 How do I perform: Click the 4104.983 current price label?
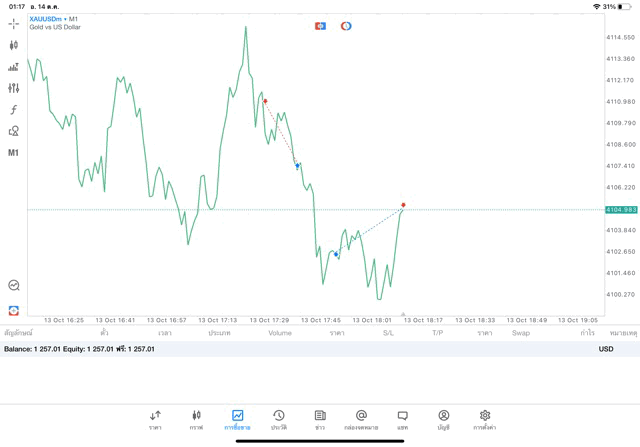click(621, 210)
